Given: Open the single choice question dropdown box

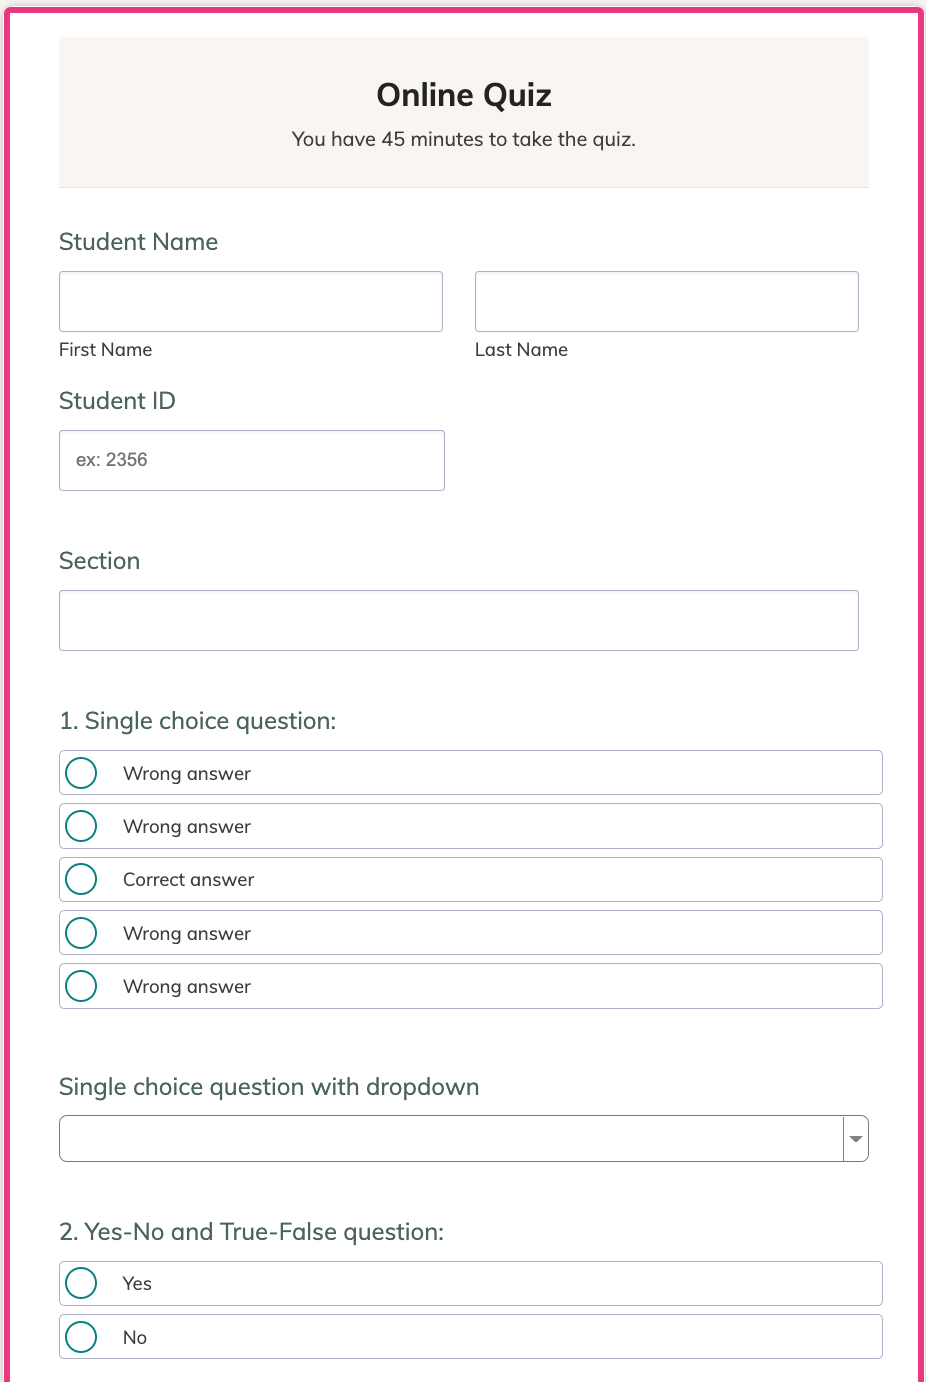Looking at the screenshot, I should click(x=450, y=1139).
